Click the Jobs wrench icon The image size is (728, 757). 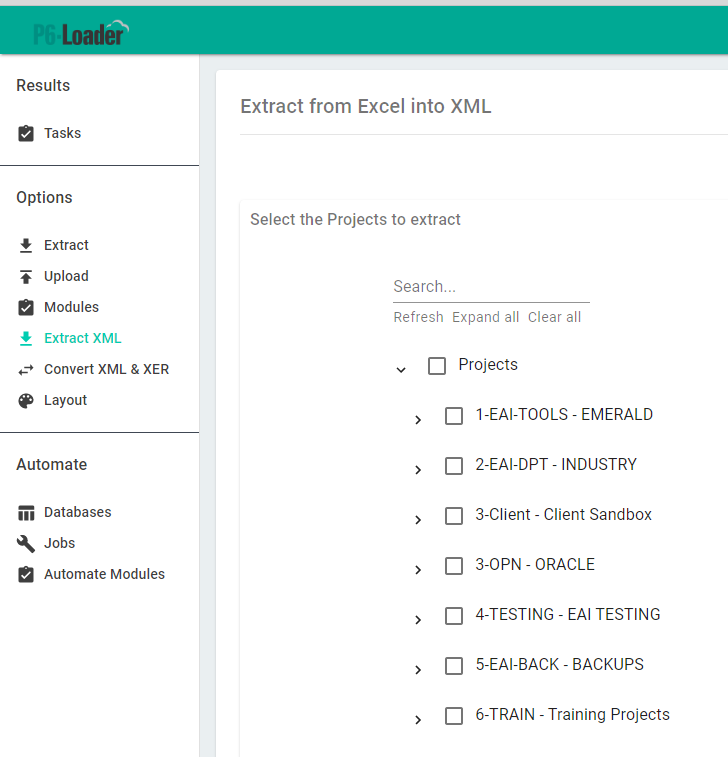(x=26, y=543)
